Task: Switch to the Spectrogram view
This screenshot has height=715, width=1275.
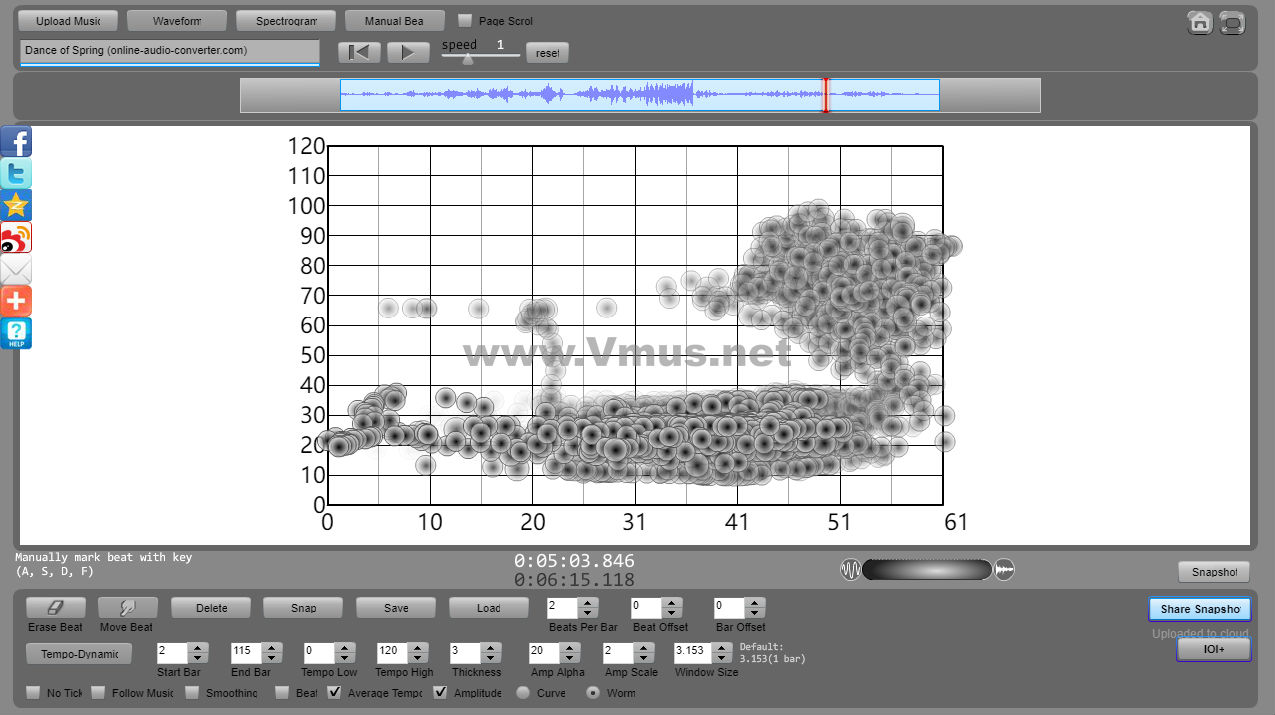Action: tap(286, 21)
